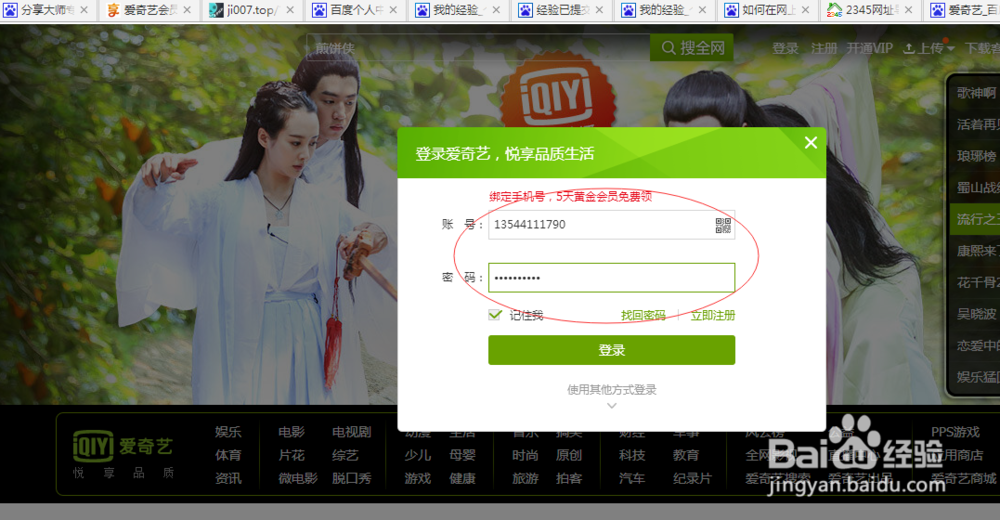Click the 找回密码 link
Viewport: 1000px width, 520px height.
pyautogui.click(x=643, y=315)
